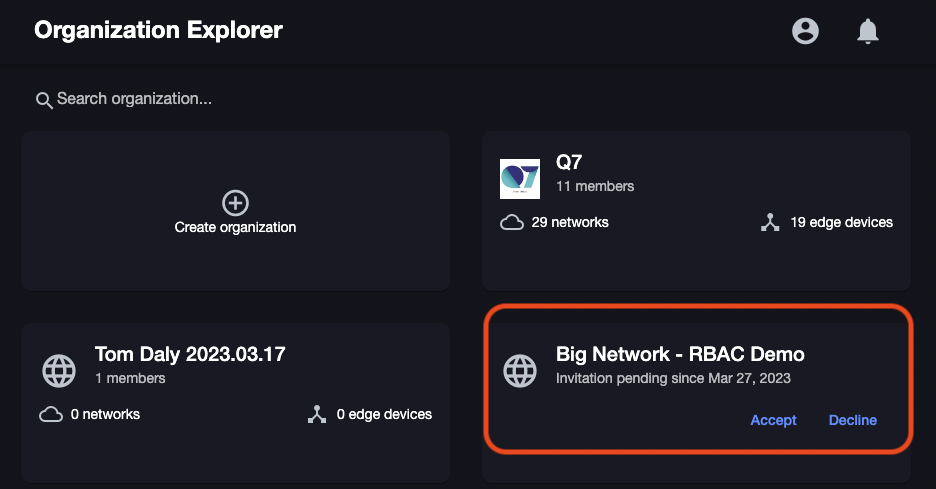Screen dimensions: 936x489
Task: Click the globe icon for Big Network organization
Action: click(520, 370)
